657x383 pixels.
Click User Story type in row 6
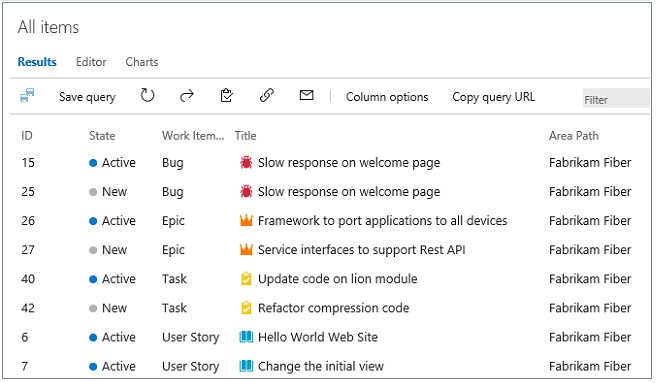pos(191,337)
